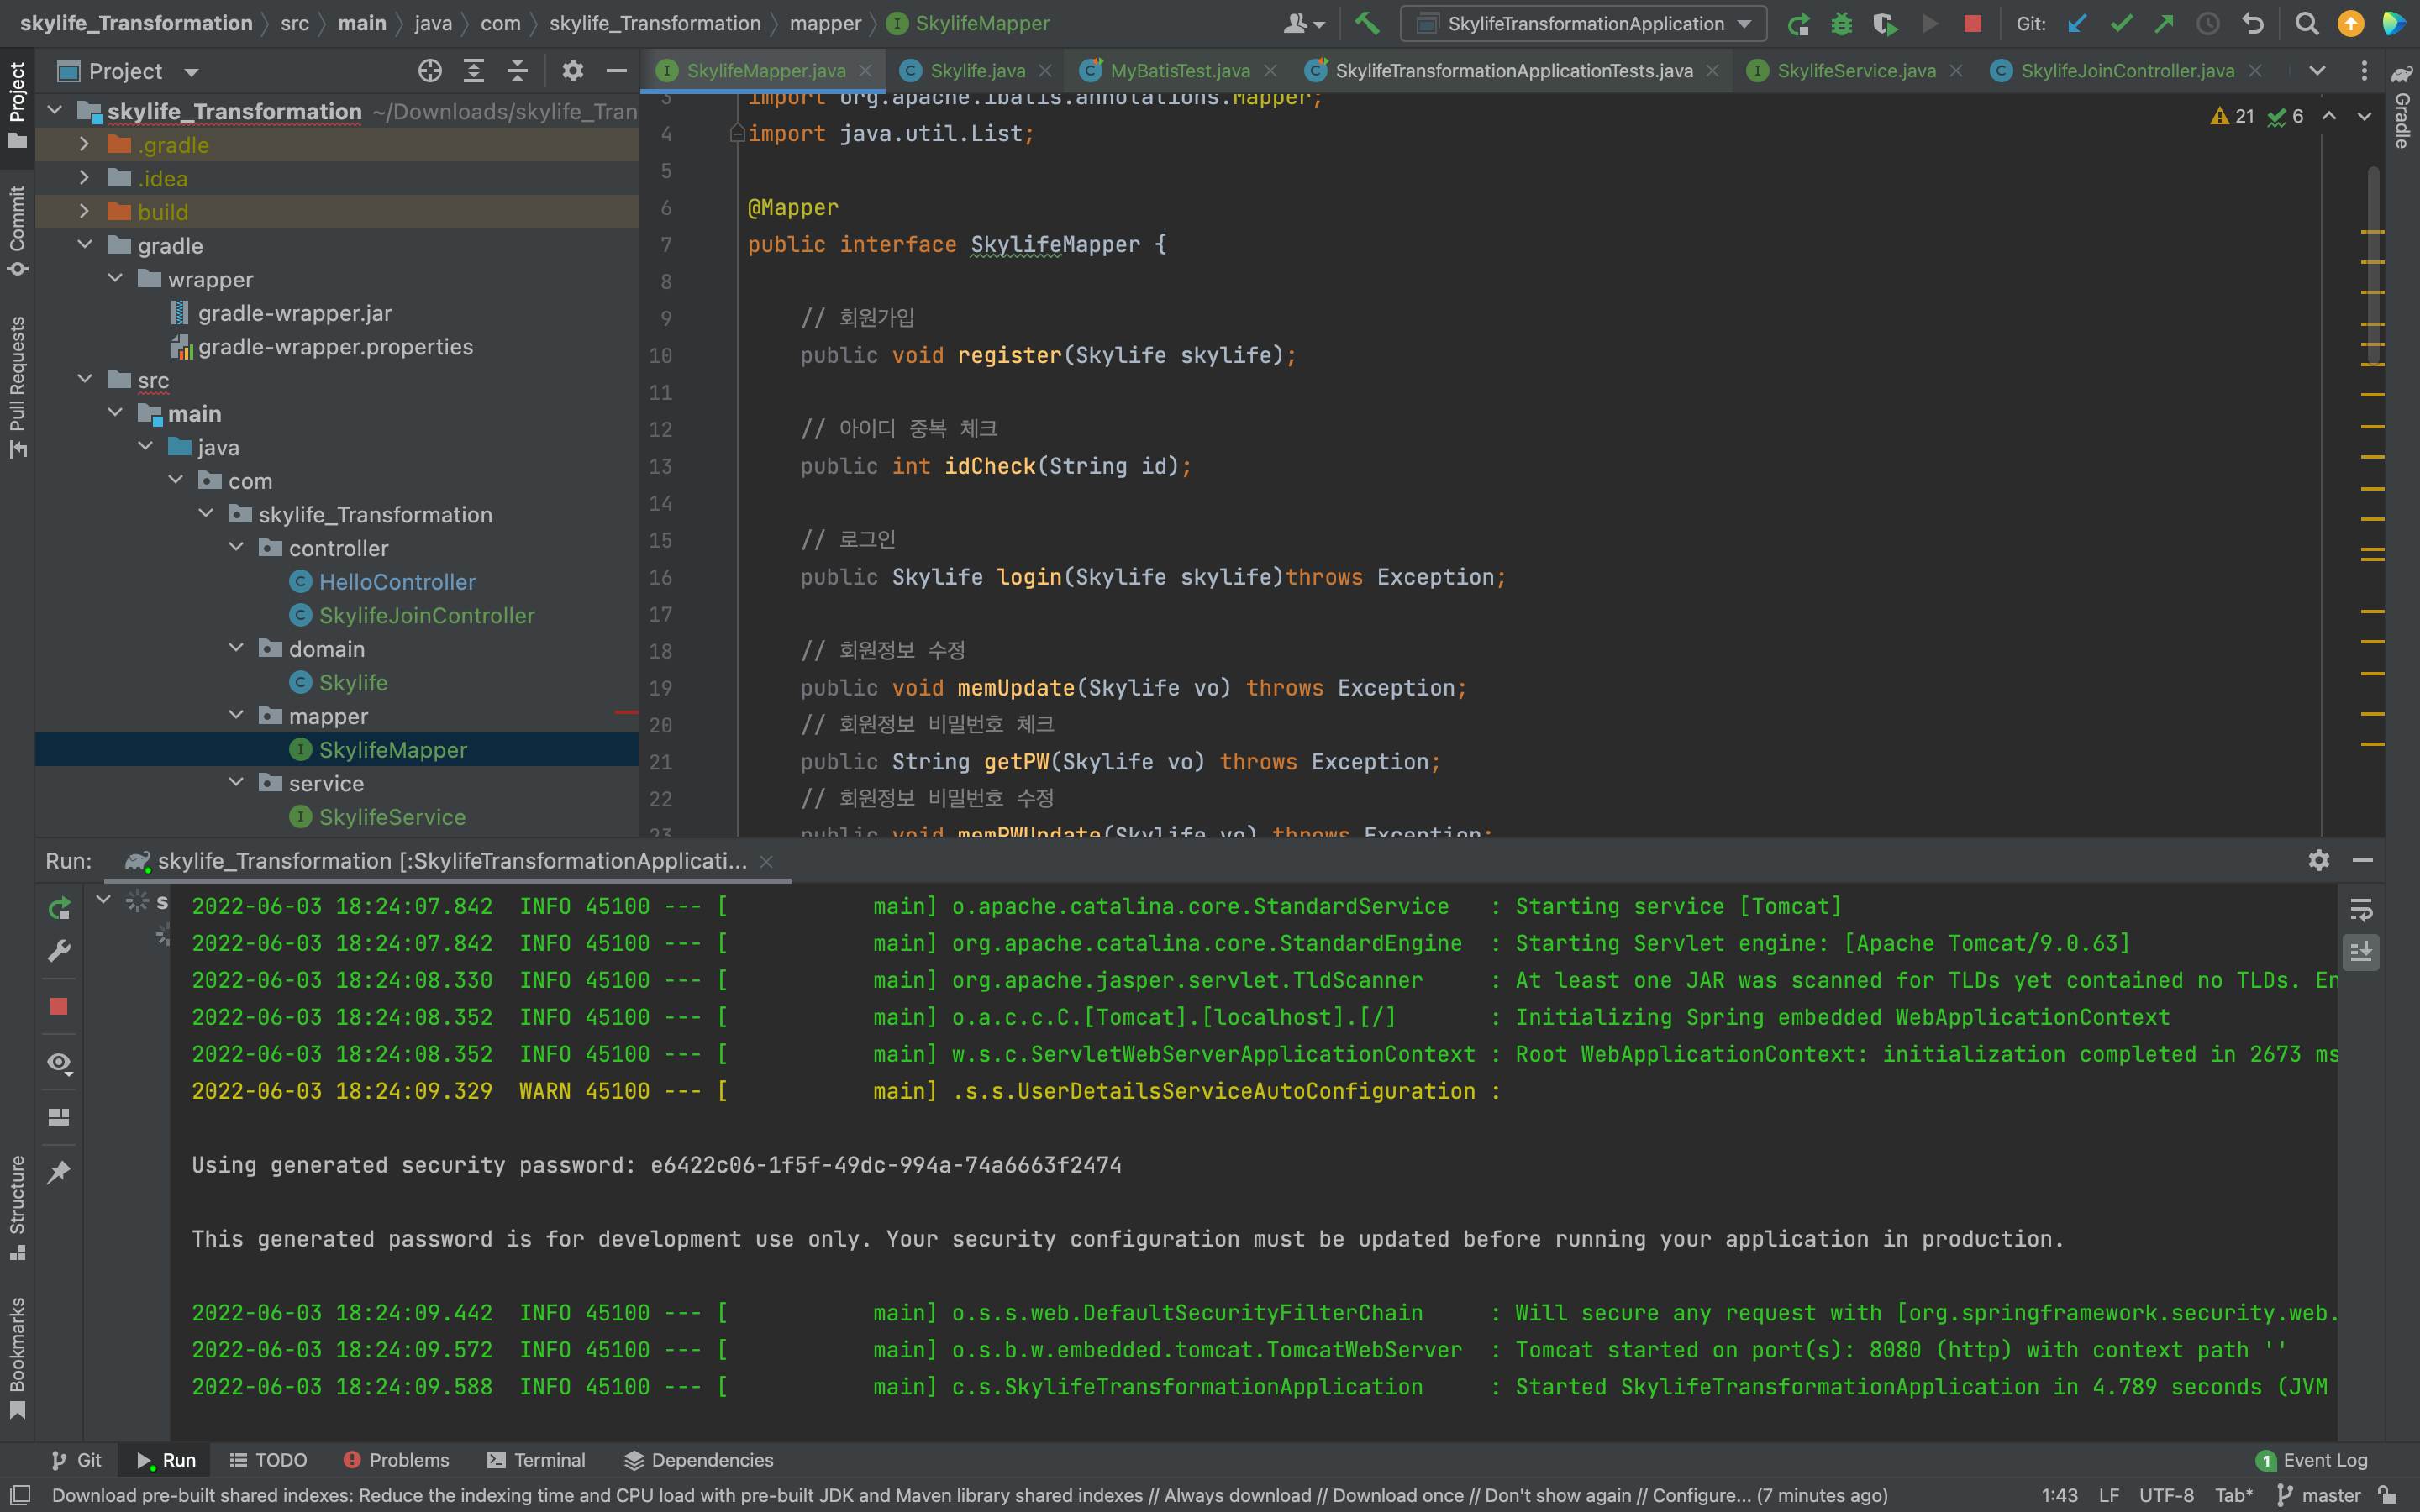This screenshot has height=1512, width=2420.
Task: Click the master Git branch widget
Action: (2320, 1495)
